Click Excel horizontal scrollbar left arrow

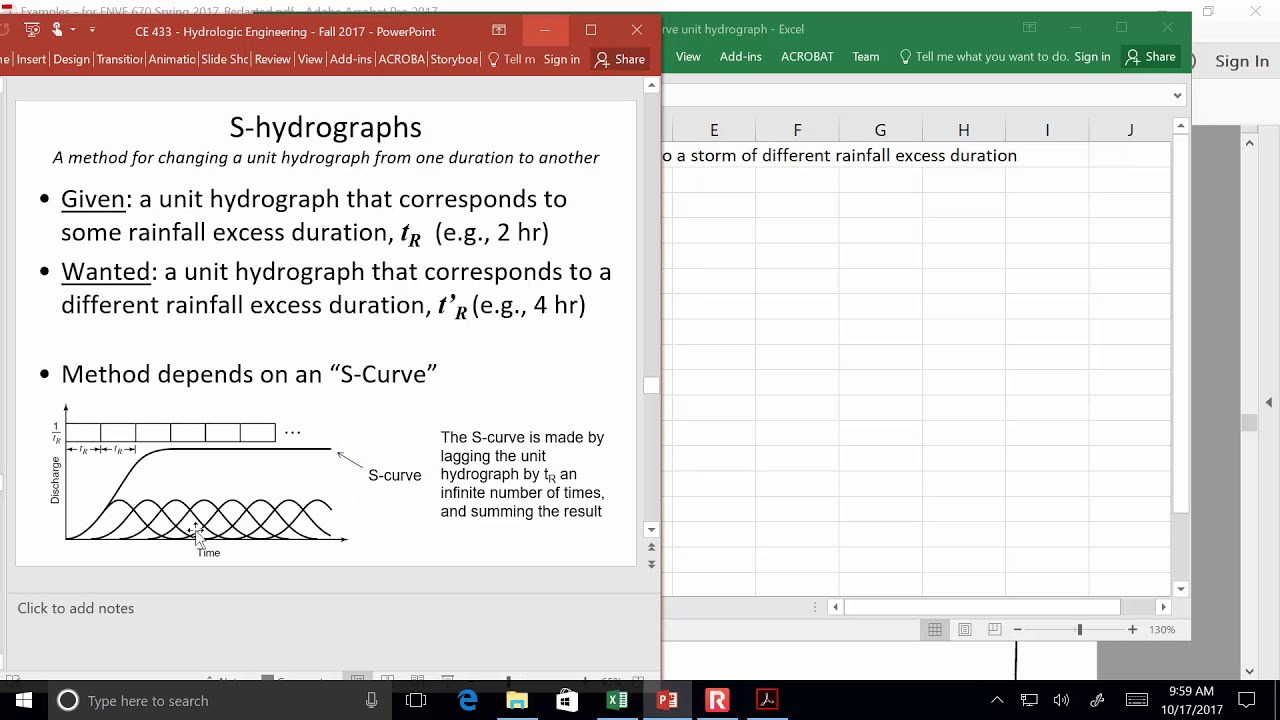(835, 607)
